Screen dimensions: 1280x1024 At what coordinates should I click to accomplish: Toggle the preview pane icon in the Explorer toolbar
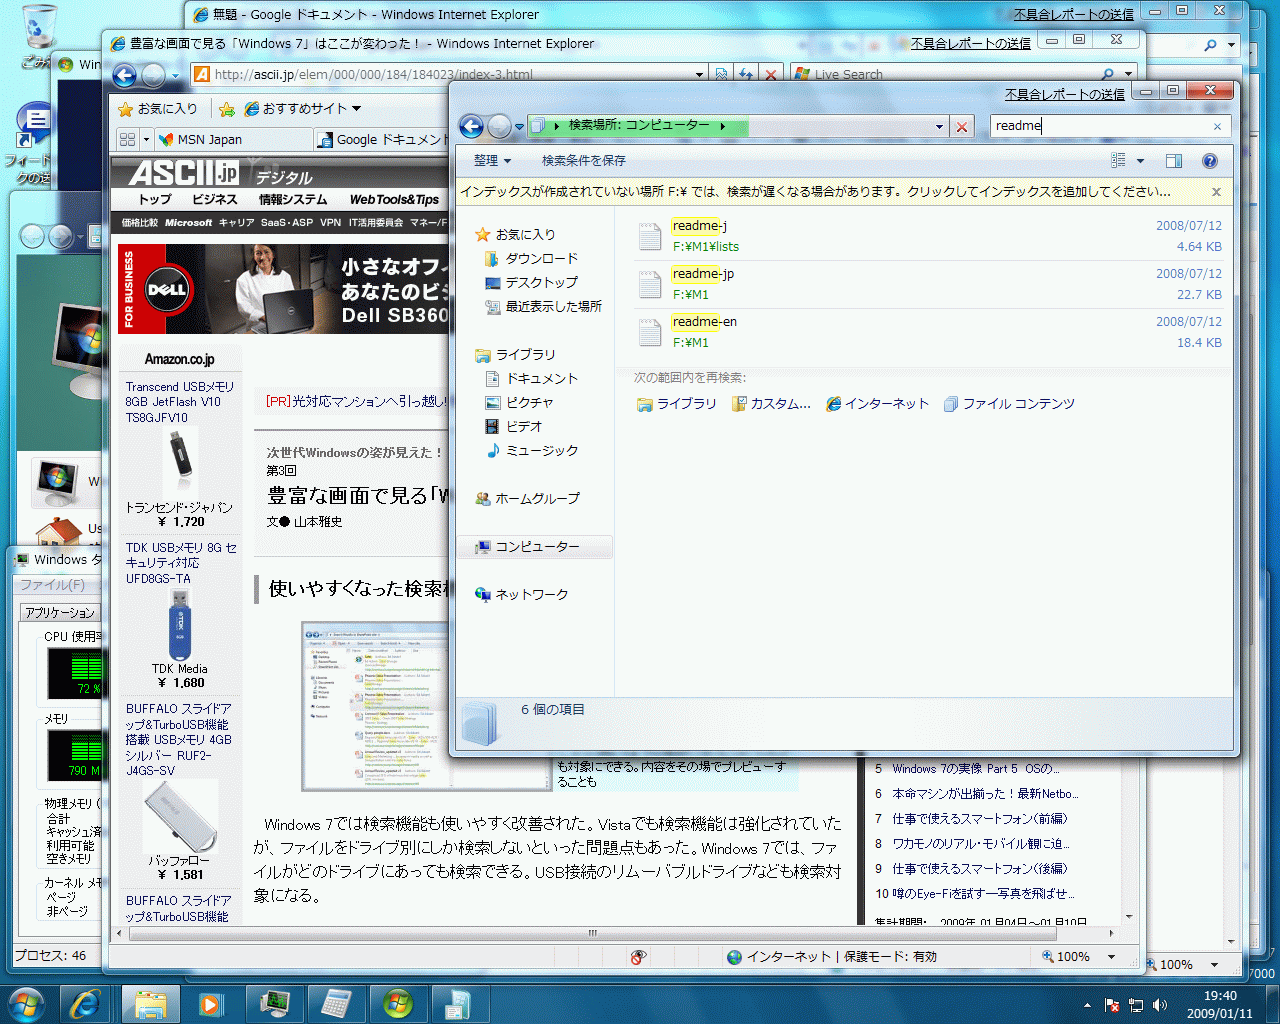[x=1174, y=161]
